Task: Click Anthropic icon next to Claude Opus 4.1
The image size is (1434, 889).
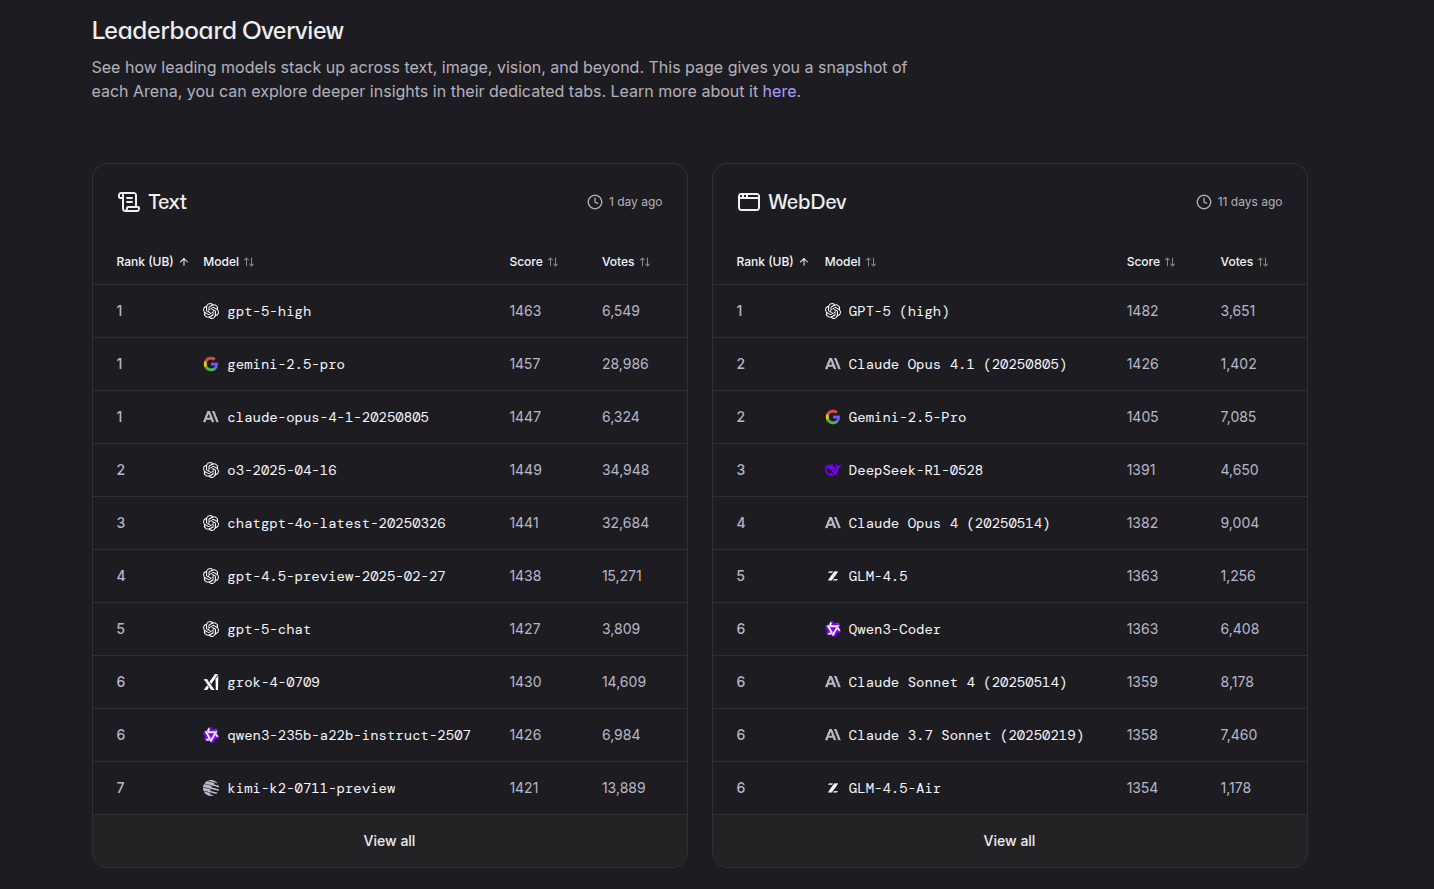Action: coord(833,364)
